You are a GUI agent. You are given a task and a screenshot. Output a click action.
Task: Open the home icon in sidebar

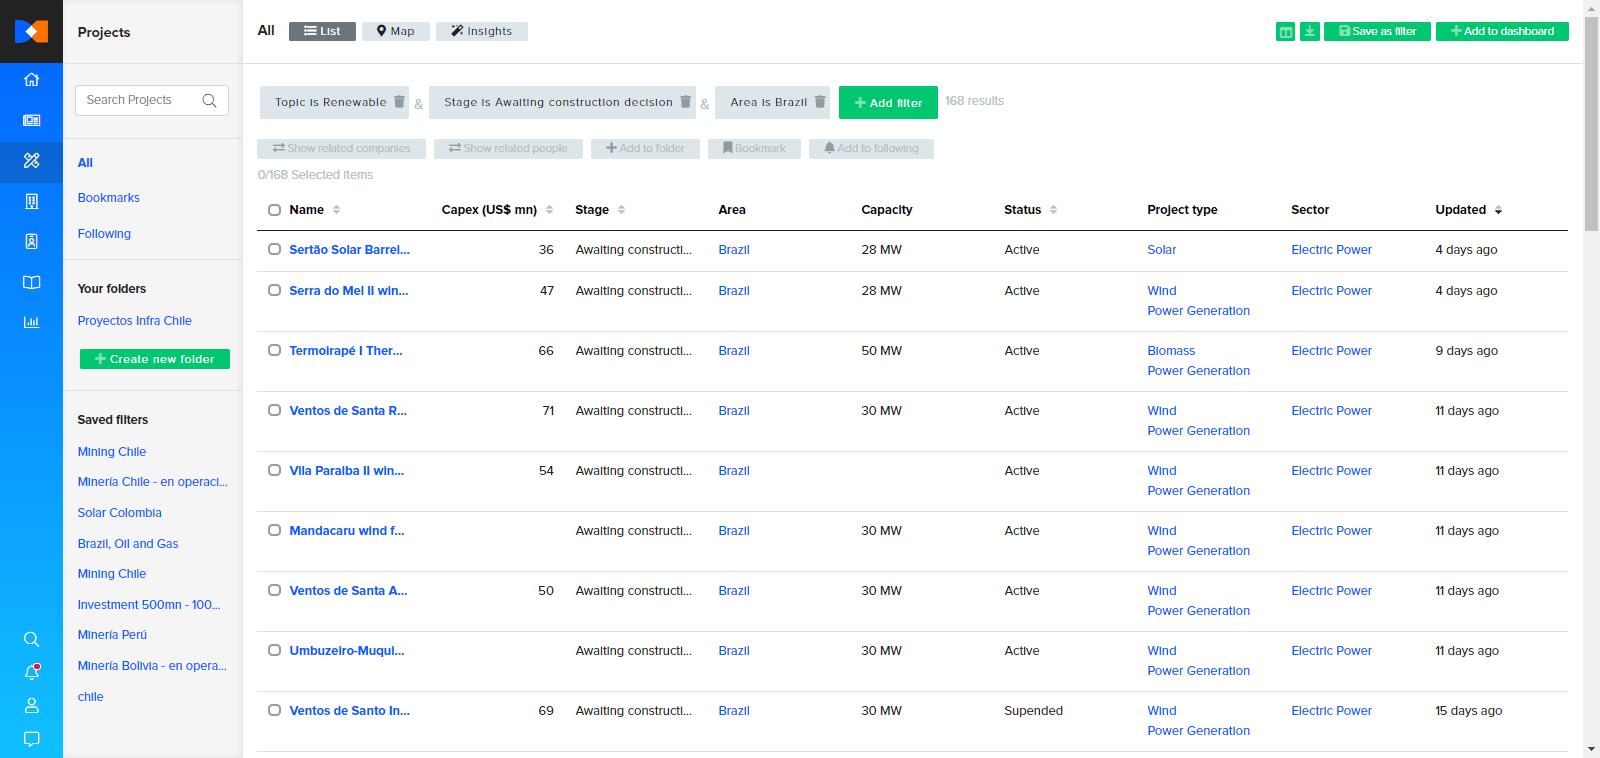click(x=31, y=80)
